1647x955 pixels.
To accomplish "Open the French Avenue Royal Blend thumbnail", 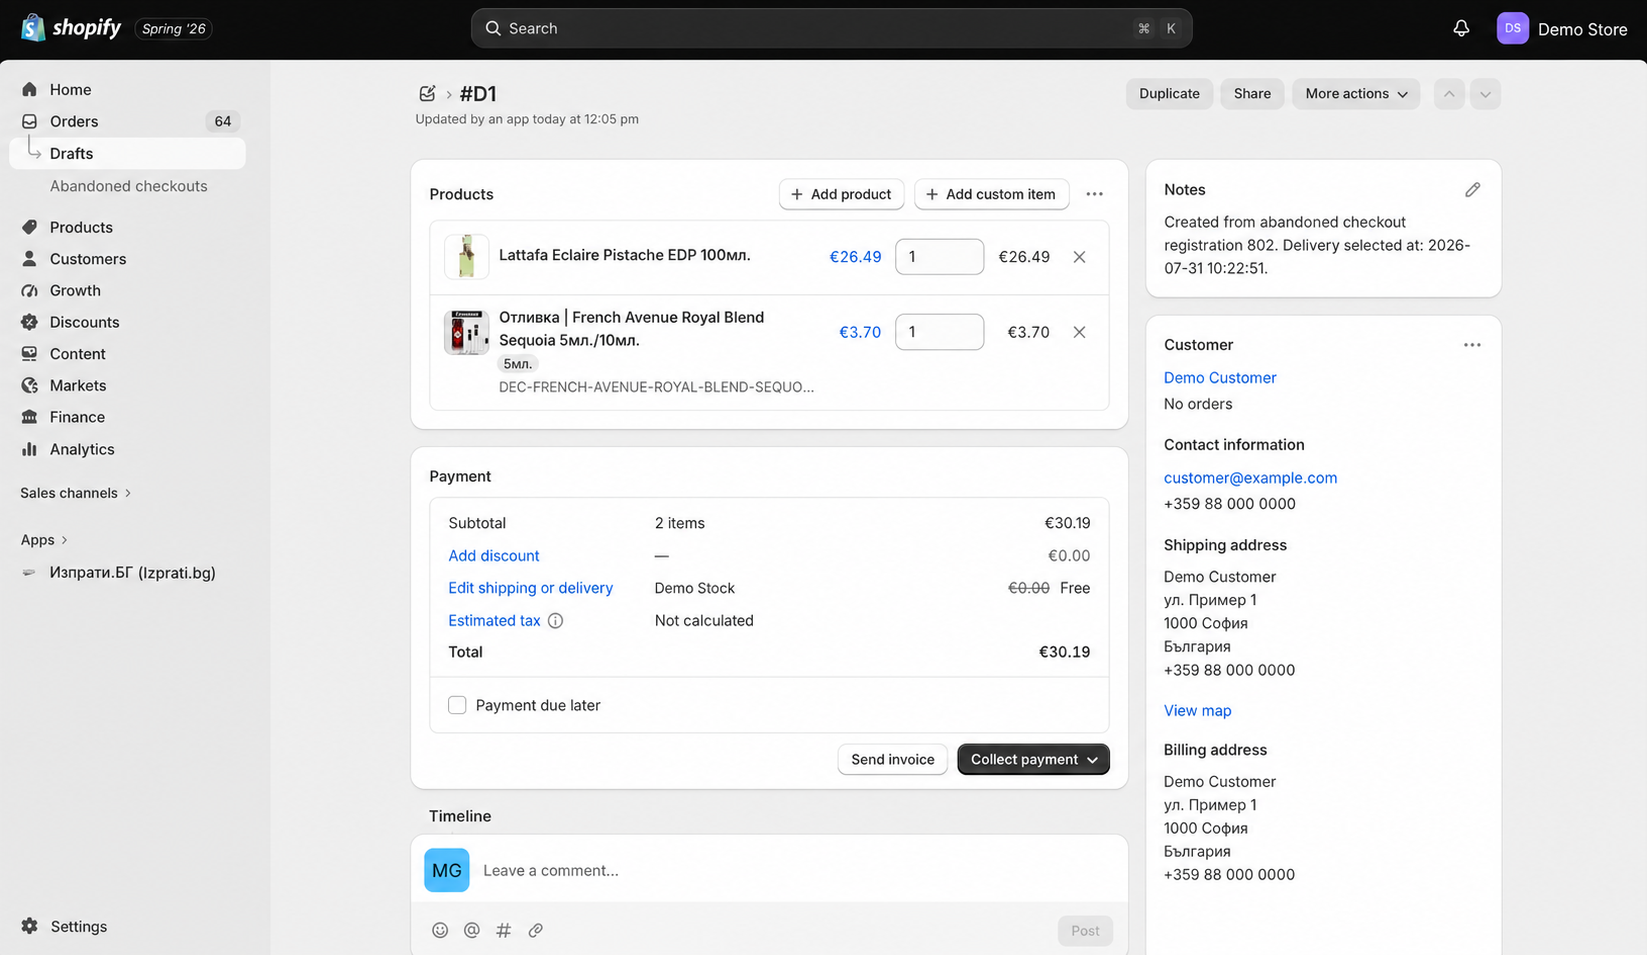I will click(x=466, y=332).
